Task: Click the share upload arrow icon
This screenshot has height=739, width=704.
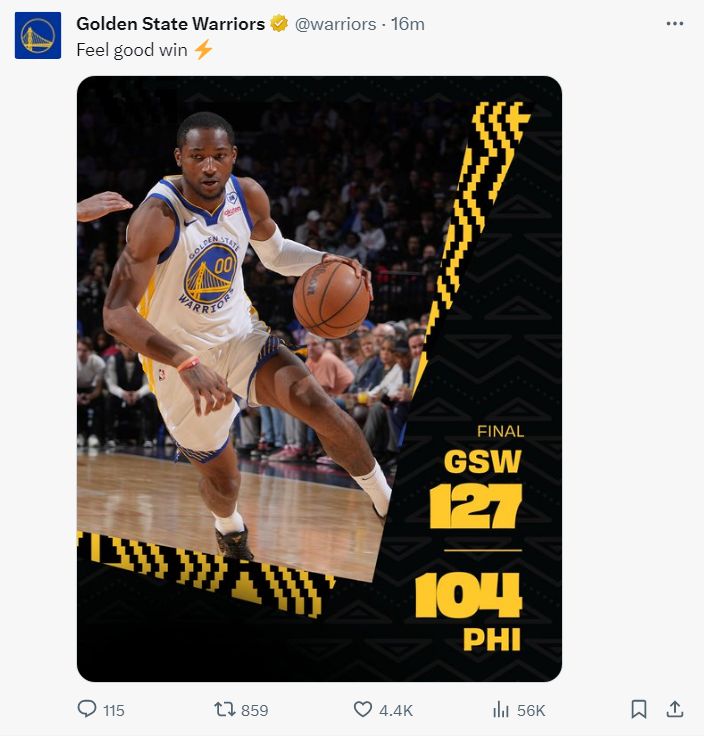Action: pos(675,709)
